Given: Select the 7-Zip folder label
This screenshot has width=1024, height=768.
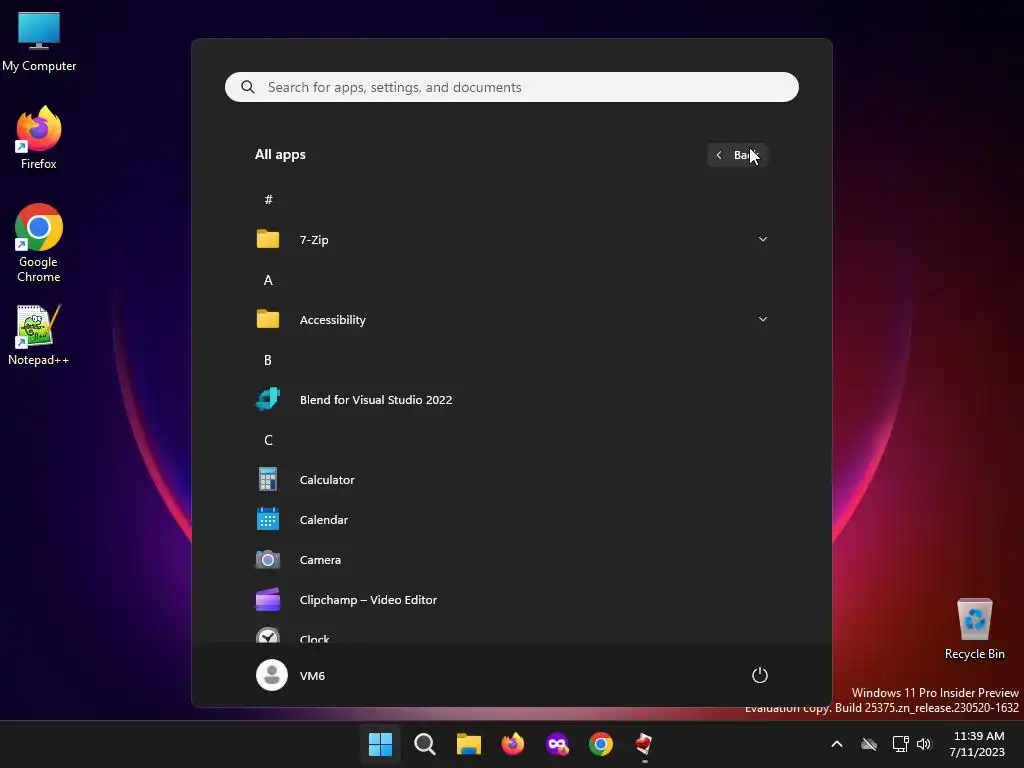Looking at the screenshot, I should tap(314, 240).
